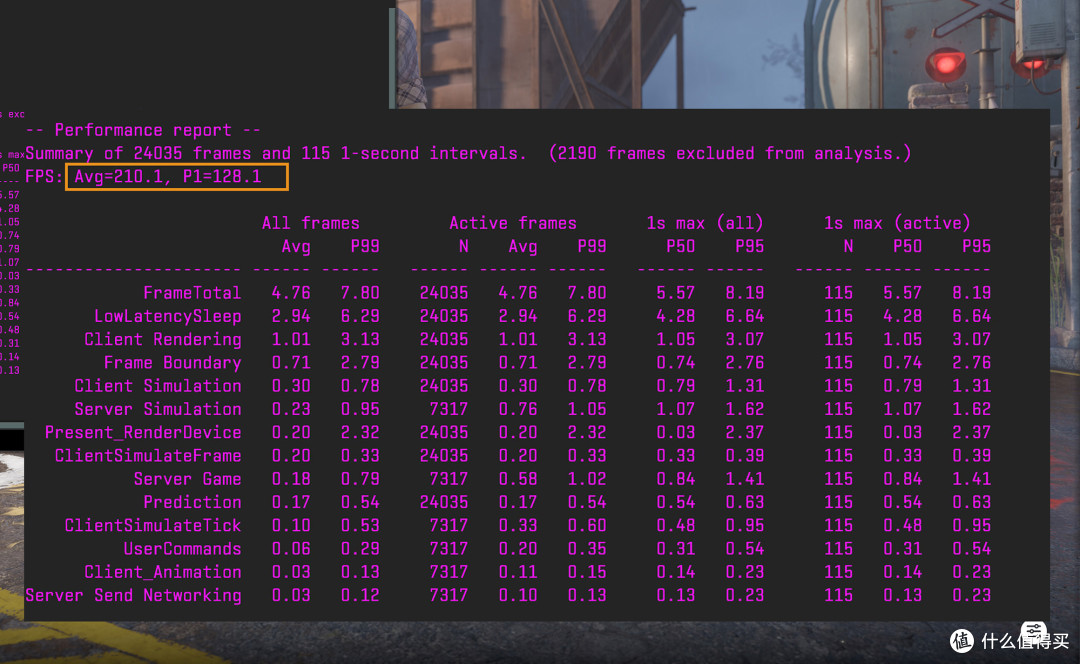Click Prediction's 1s max (active) N 115
The width and height of the screenshot is (1080, 664).
click(x=838, y=502)
